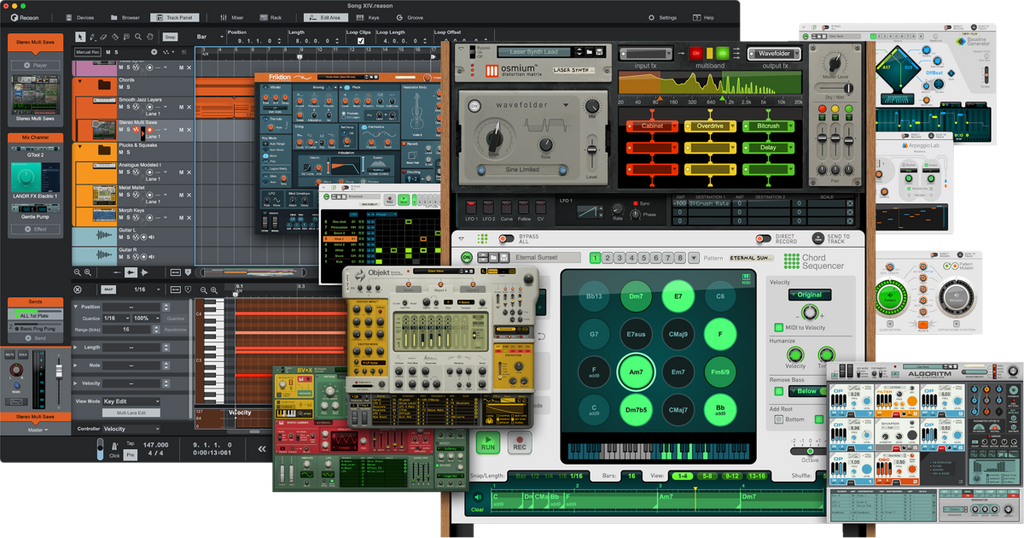Click the Multi Lane Edit button

point(131,413)
